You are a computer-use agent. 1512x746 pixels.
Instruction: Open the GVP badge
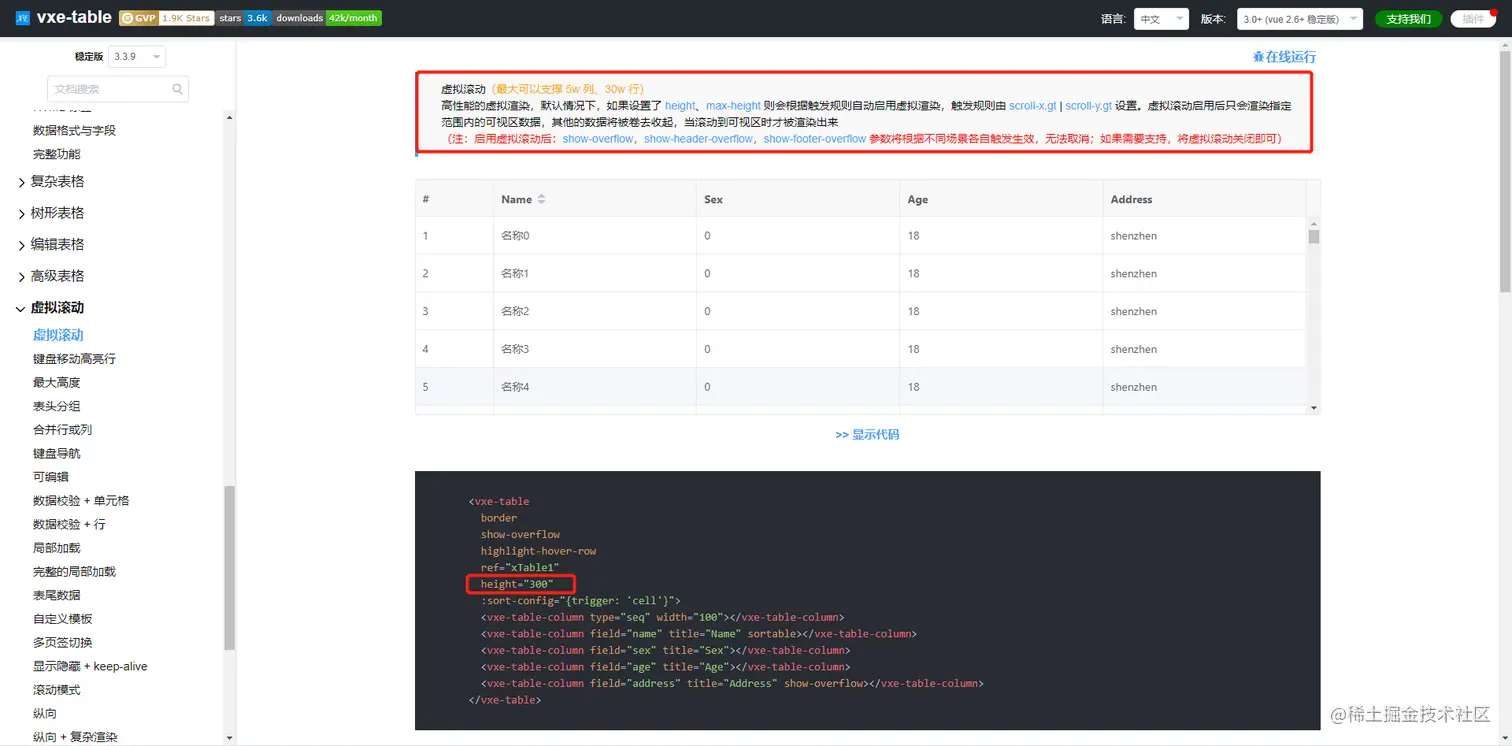tap(166, 18)
